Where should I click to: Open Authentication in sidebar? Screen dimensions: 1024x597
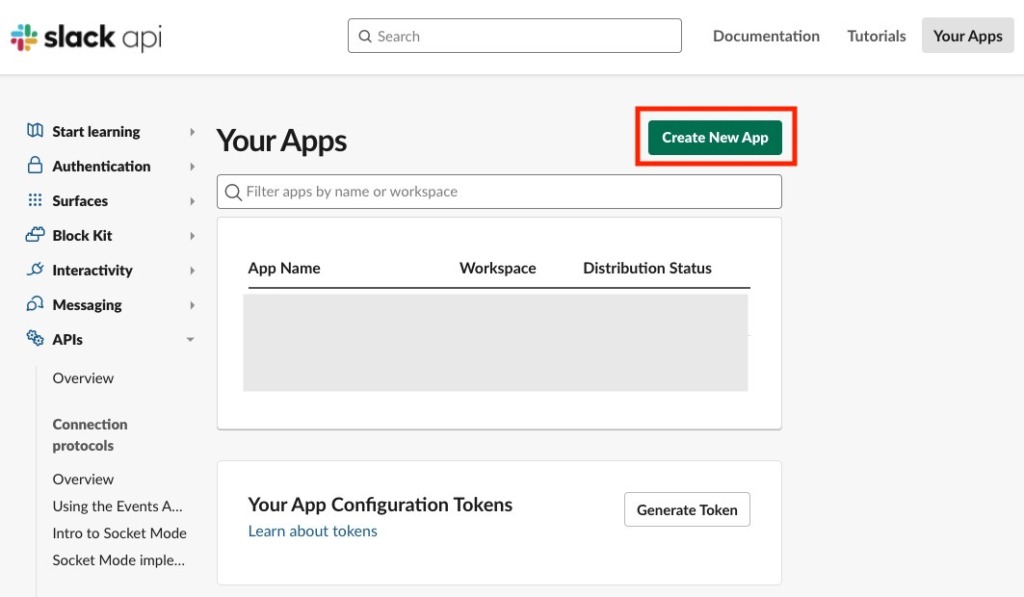point(101,167)
